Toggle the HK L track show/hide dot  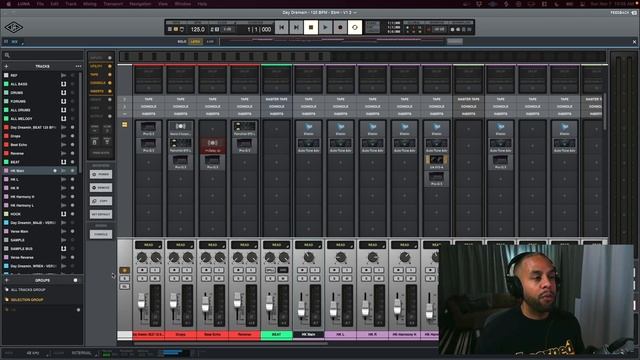coord(73,179)
